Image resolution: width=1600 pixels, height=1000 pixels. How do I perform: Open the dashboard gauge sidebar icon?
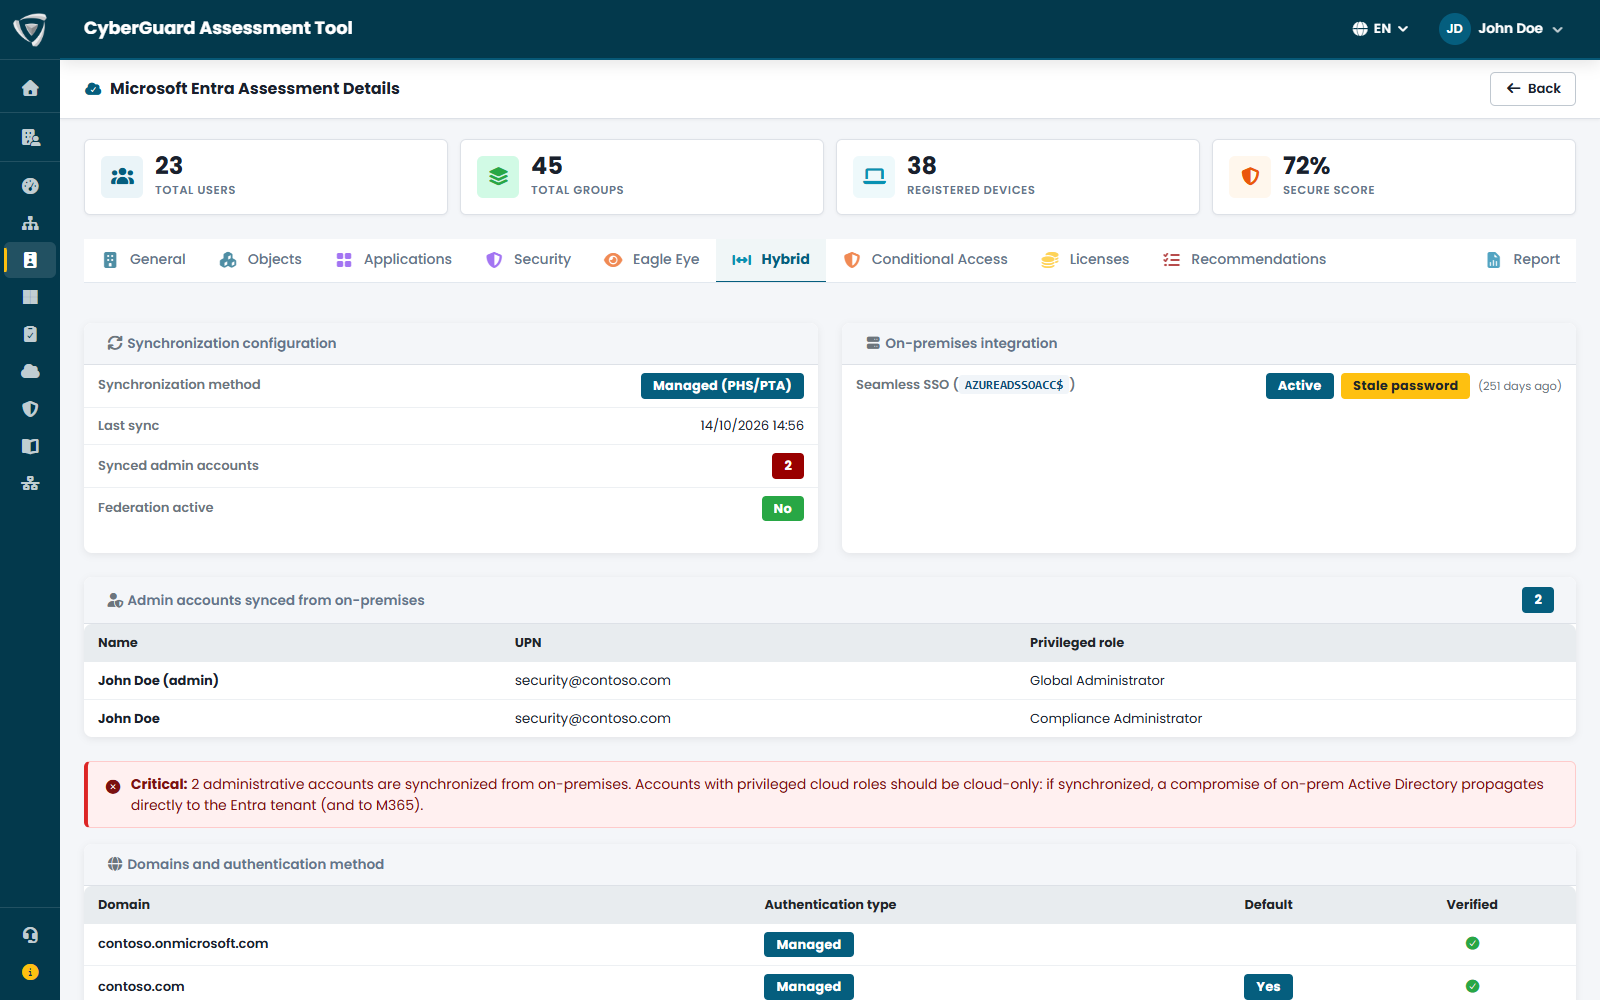click(30, 186)
